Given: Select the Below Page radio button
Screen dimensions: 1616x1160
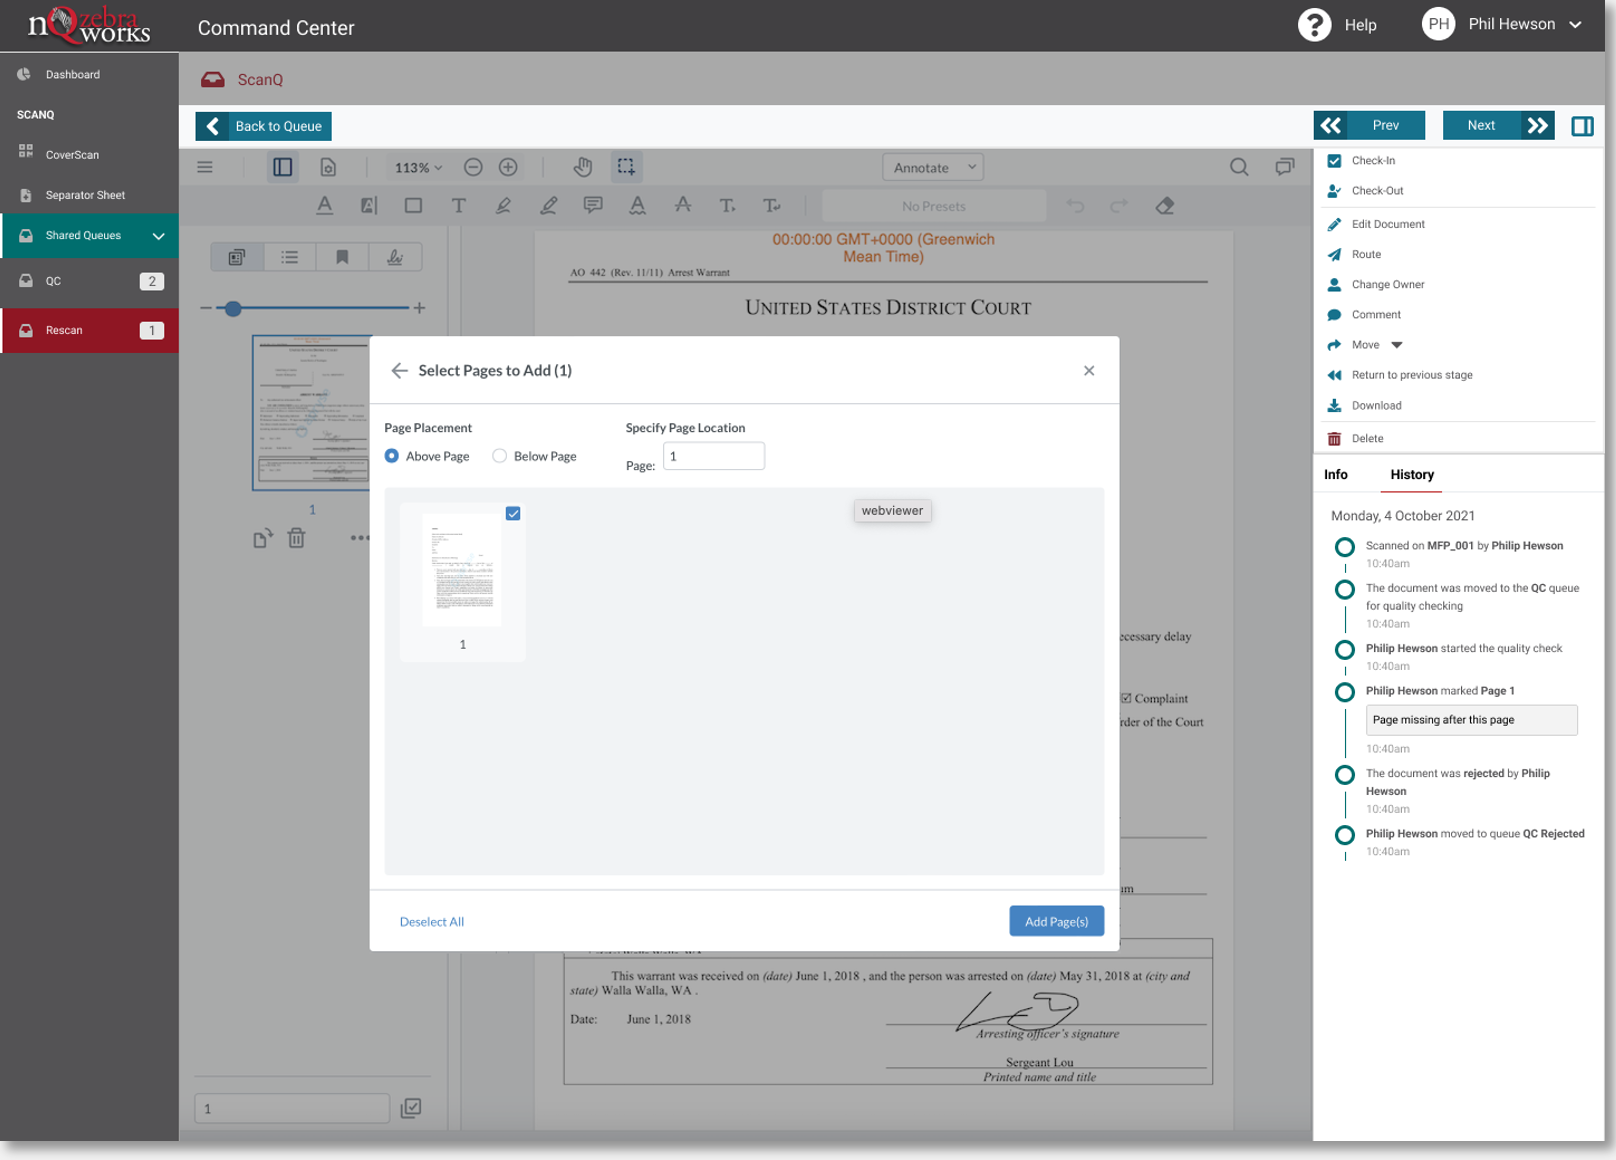Looking at the screenshot, I should pos(500,456).
